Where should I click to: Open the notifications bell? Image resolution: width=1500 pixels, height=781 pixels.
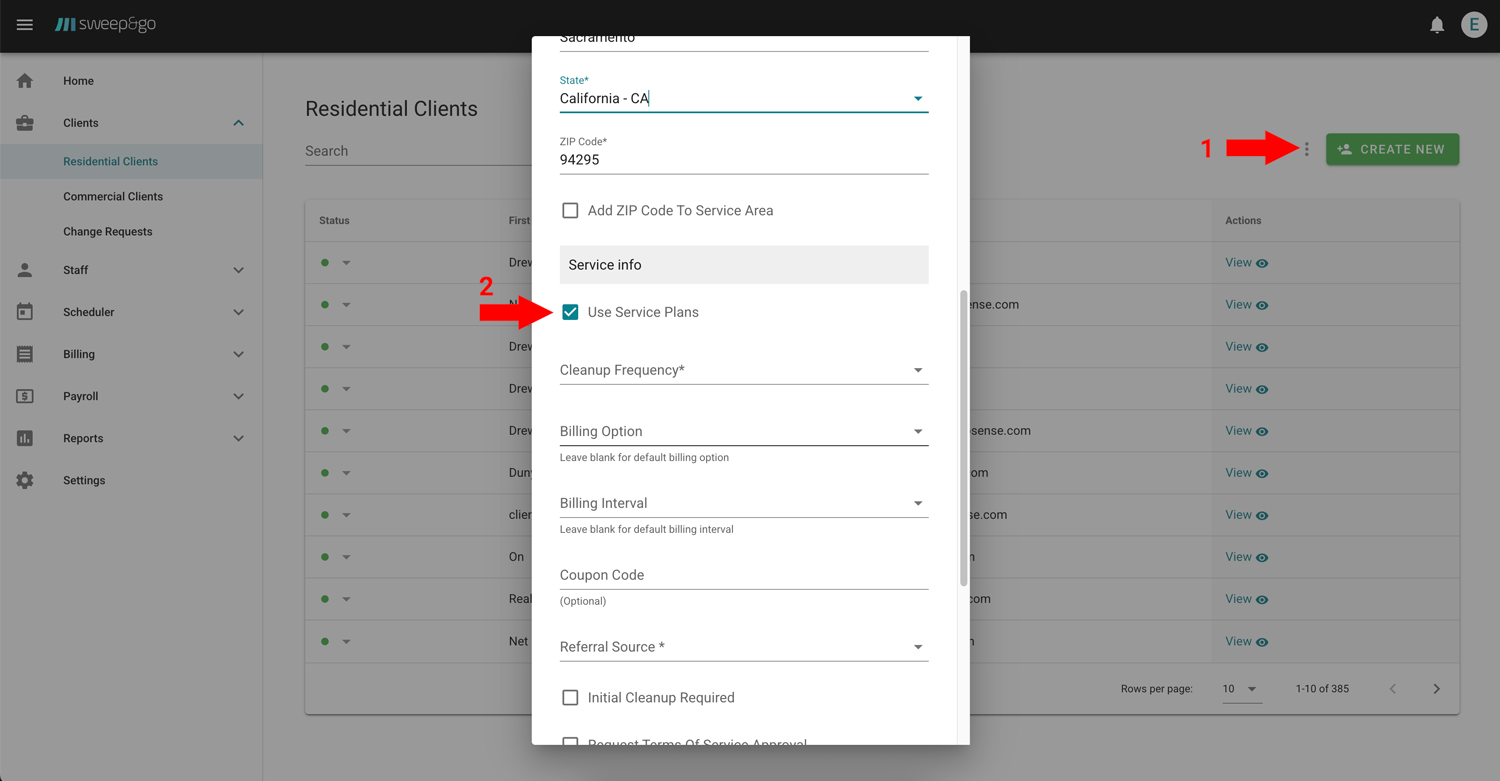click(x=1437, y=24)
